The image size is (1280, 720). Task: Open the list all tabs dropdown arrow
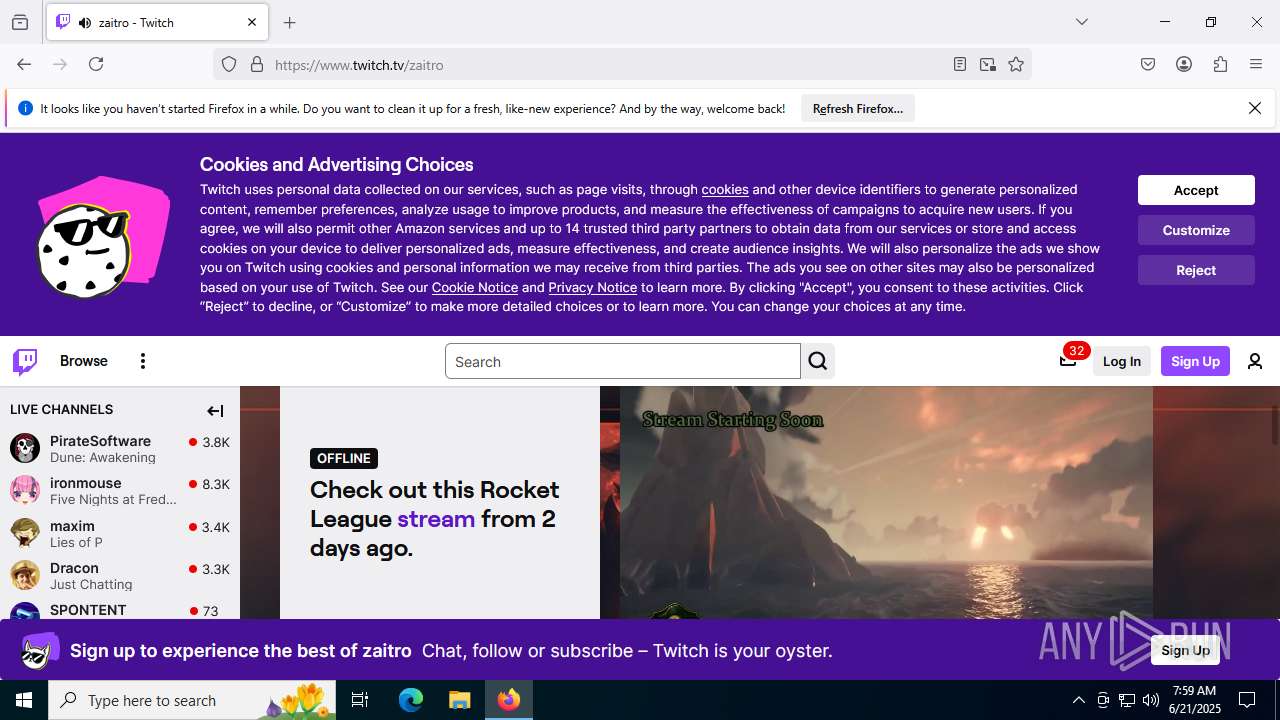tap(1081, 22)
